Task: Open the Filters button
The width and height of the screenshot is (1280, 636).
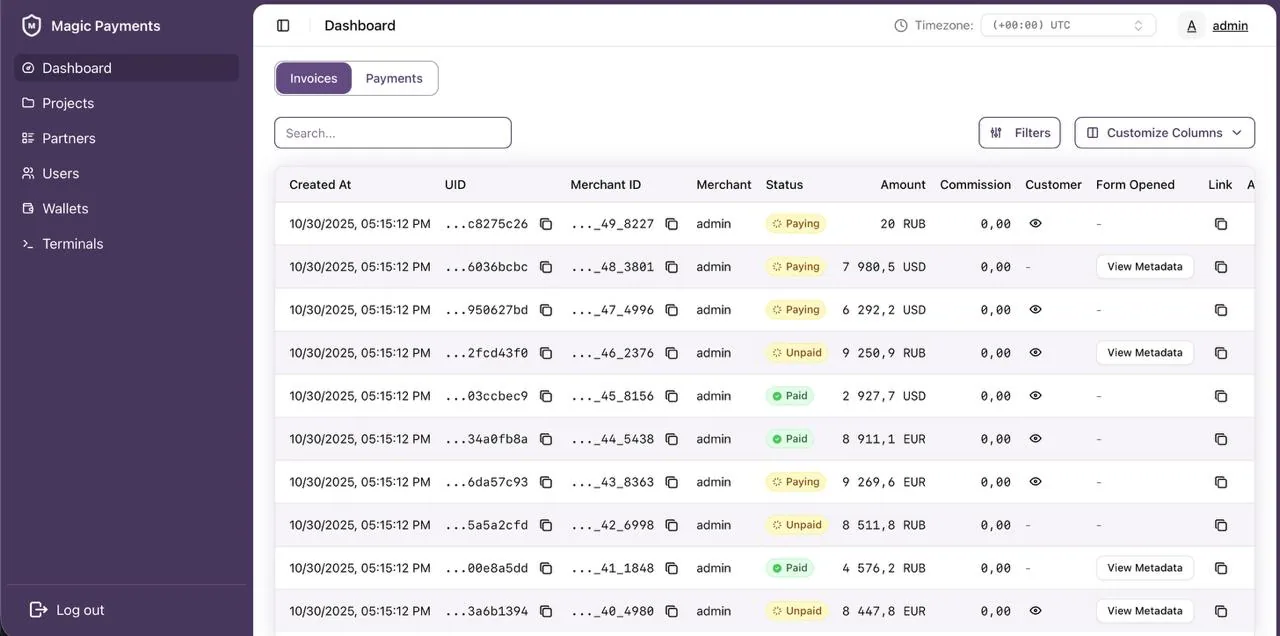Action: [x=1020, y=133]
